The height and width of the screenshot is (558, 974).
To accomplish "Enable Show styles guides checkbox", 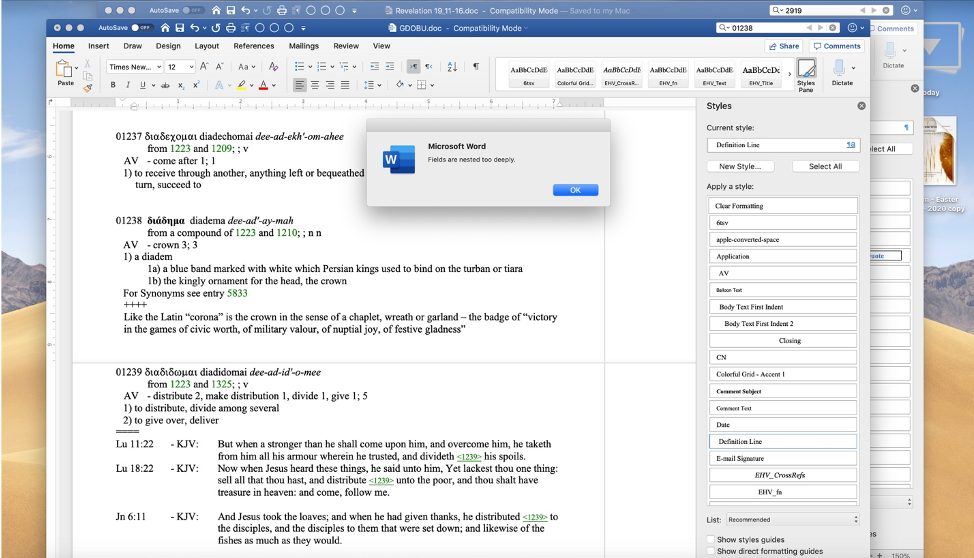I will 711,539.
